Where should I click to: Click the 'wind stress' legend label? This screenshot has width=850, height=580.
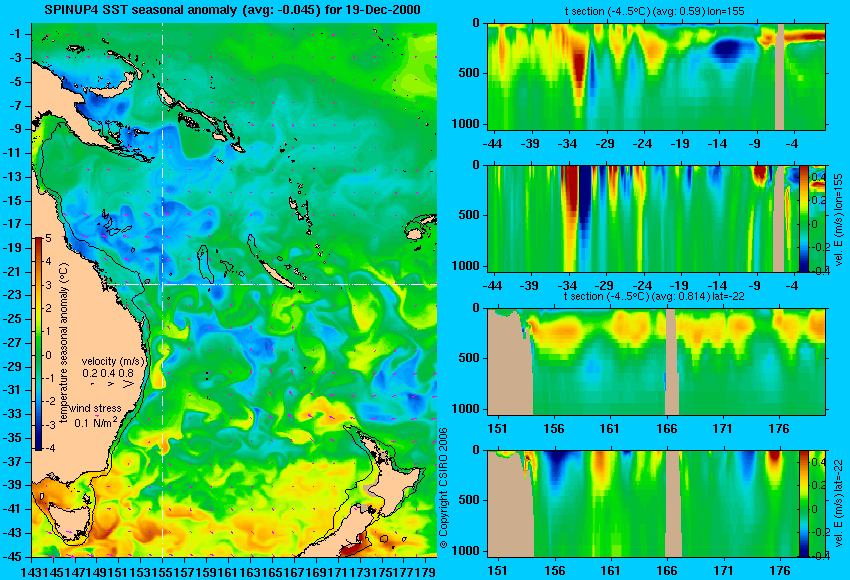95,408
